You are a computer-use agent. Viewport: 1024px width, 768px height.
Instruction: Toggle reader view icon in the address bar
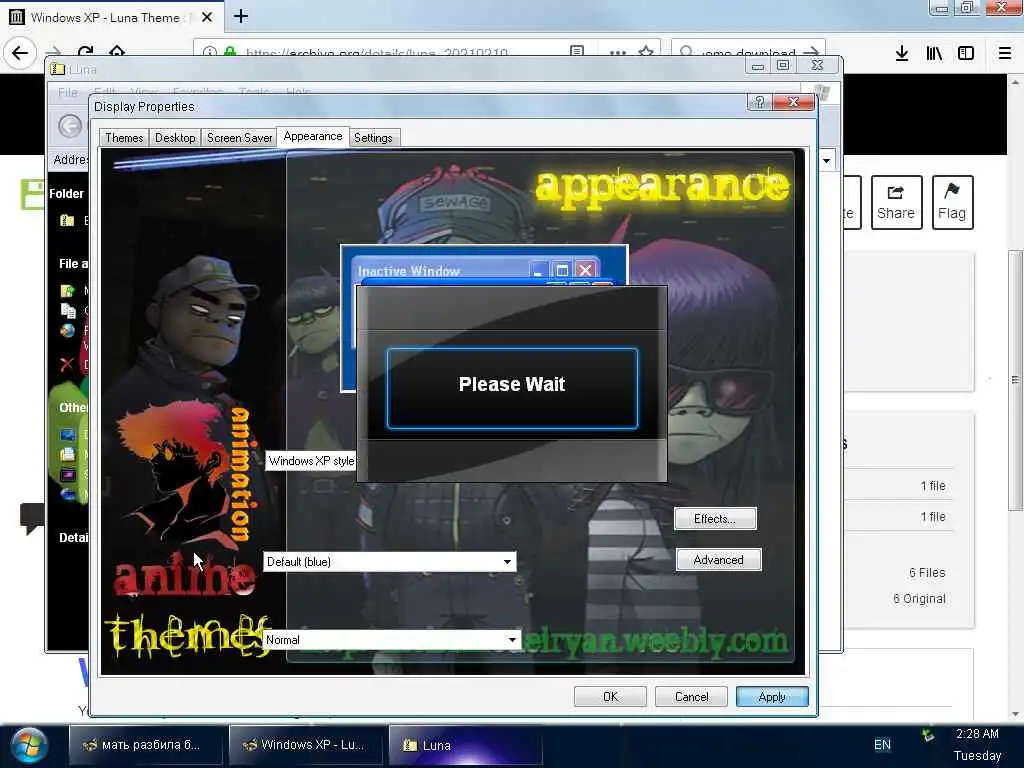[577, 51]
